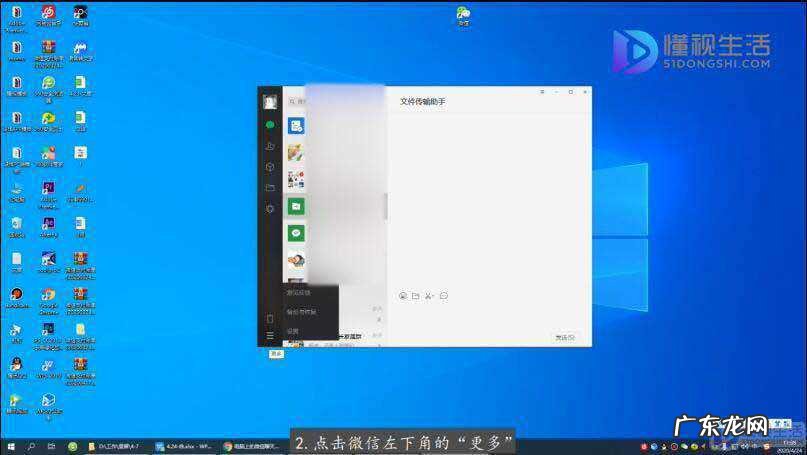Click the More hamburger icon at sidebar bottom

(270, 336)
